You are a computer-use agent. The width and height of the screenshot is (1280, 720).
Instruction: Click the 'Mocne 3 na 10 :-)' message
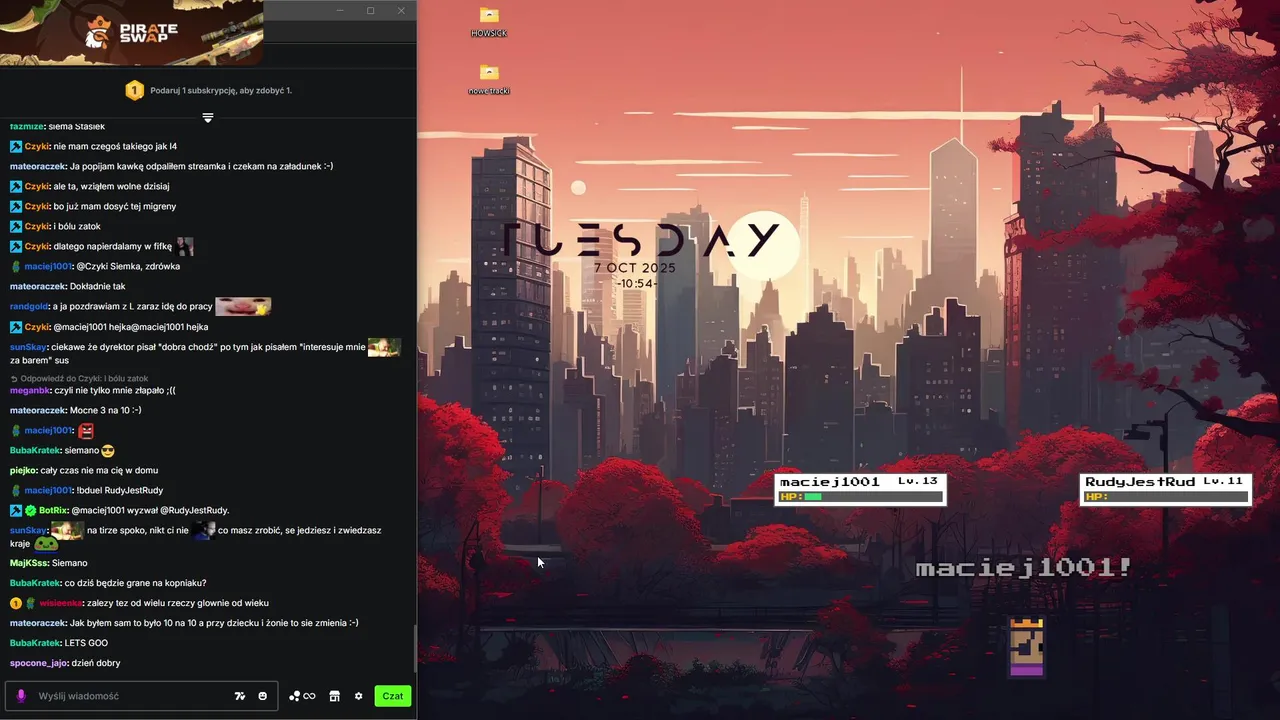tap(106, 411)
